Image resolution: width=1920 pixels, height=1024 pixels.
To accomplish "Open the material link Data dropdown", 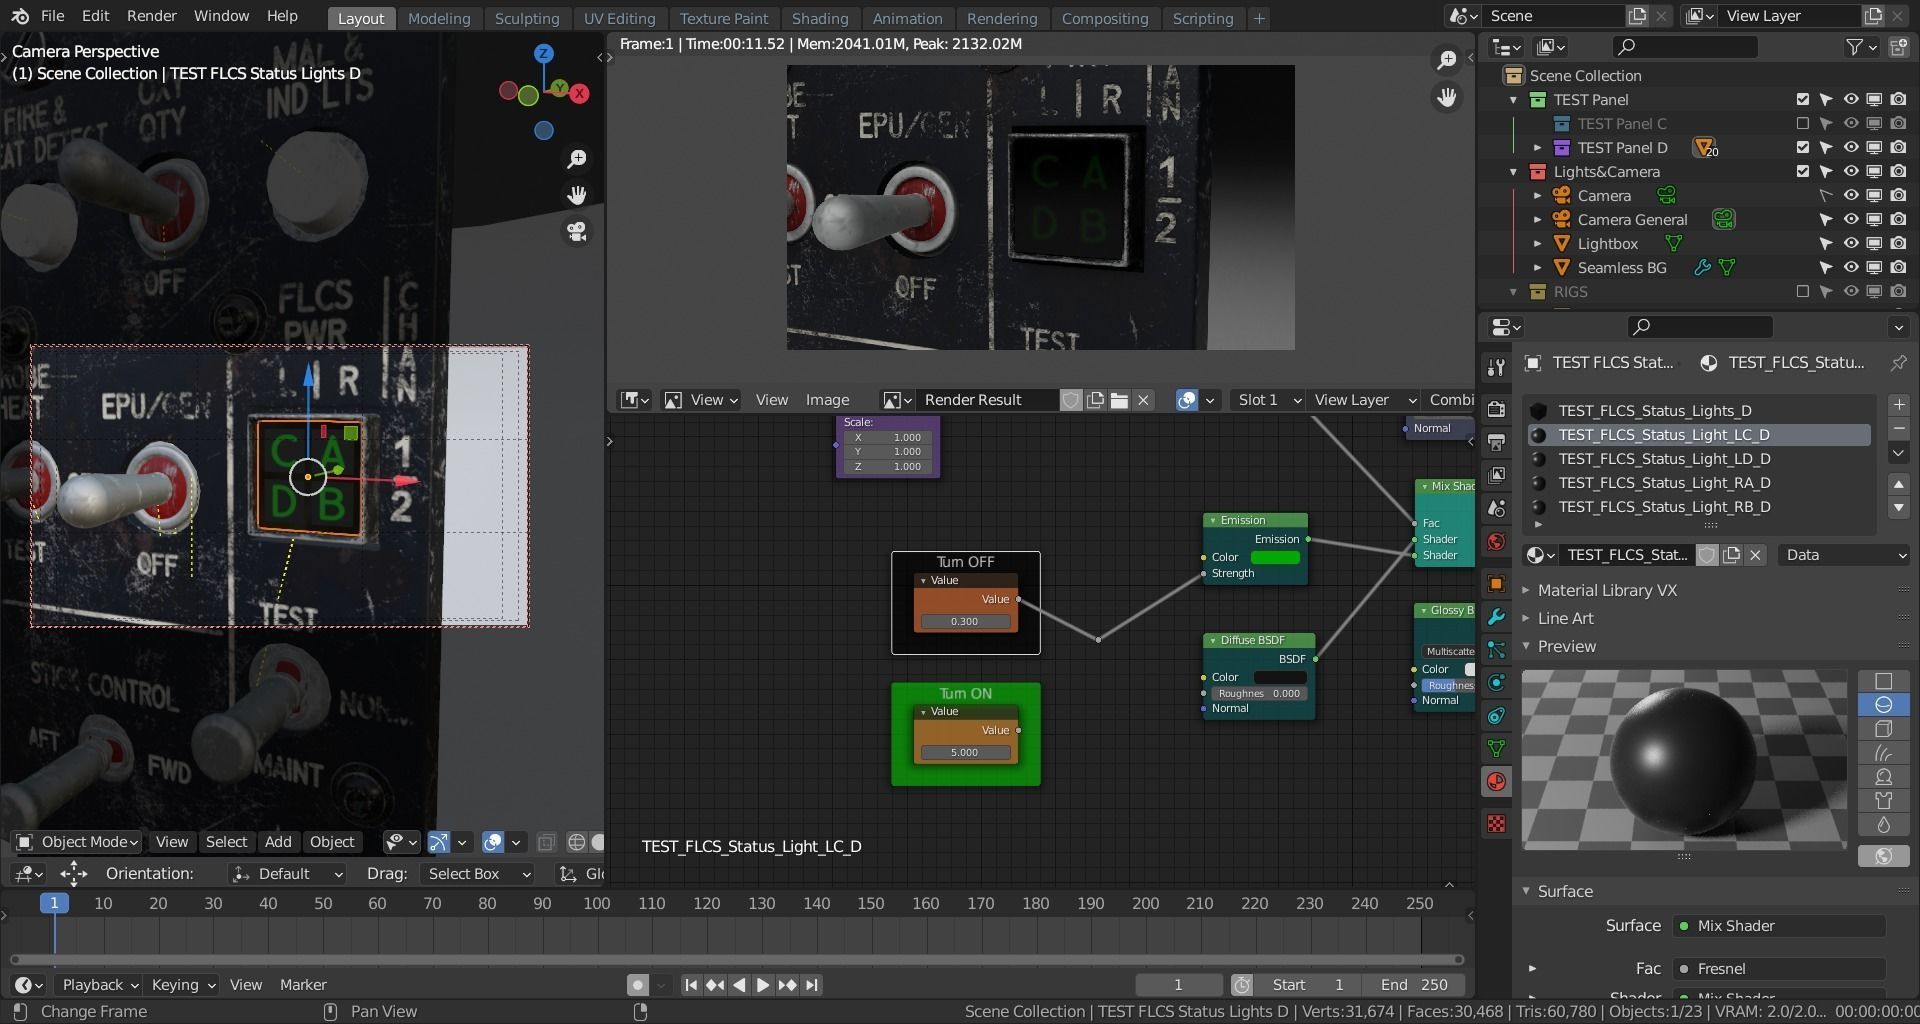I will pyautogui.click(x=1844, y=555).
